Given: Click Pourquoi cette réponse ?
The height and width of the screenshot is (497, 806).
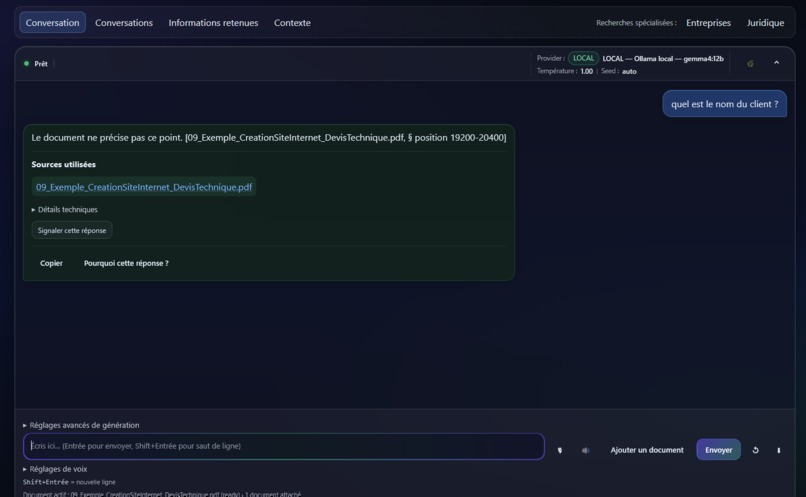Looking at the screenshot, I should 126,263.
